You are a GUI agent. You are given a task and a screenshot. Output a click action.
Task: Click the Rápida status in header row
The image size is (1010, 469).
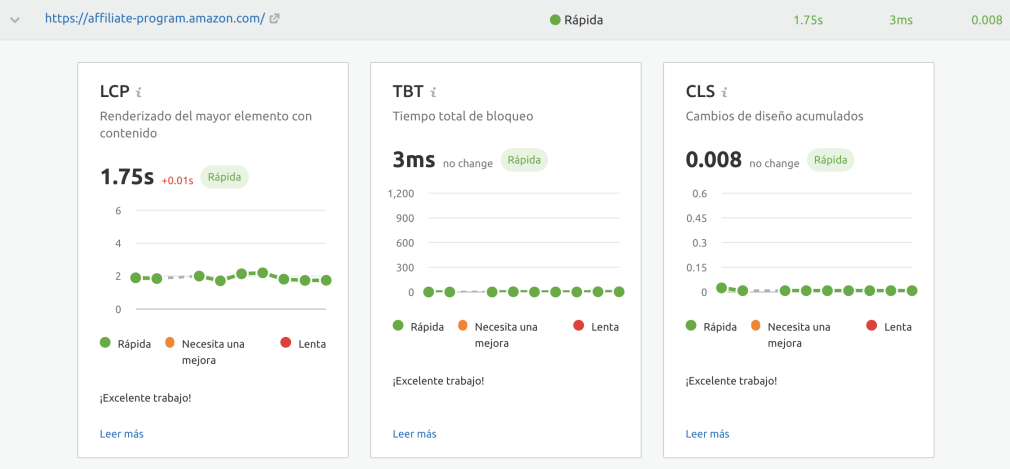click(576, 20)
